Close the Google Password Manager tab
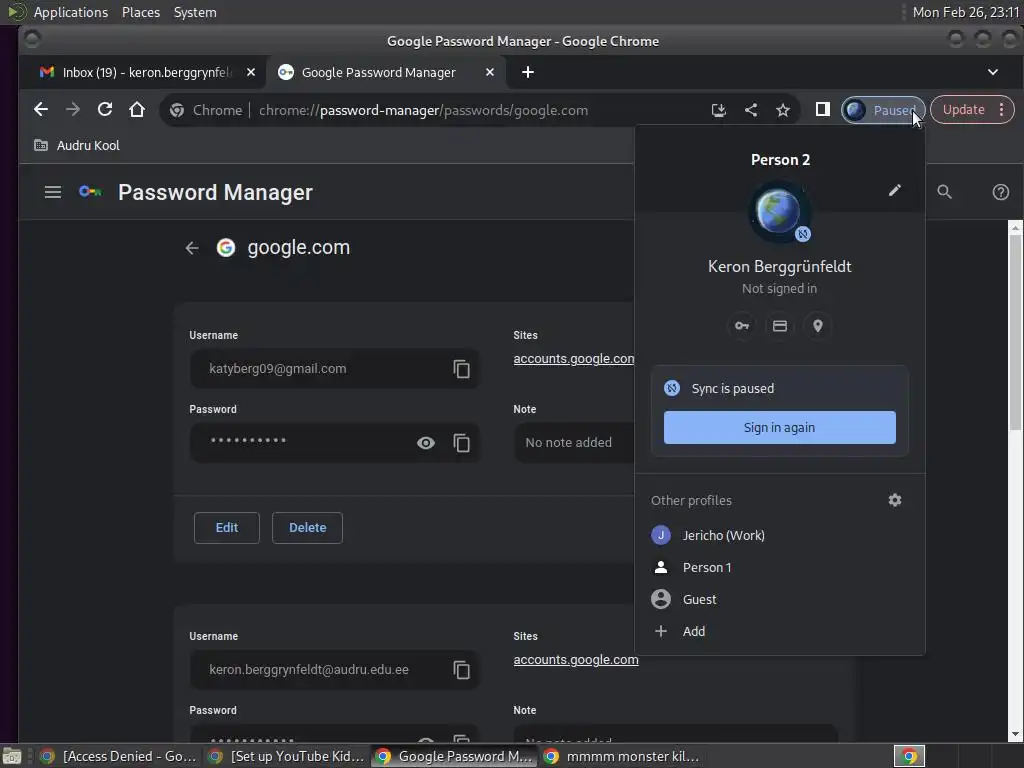Viewport: 1024px width, 768px height. 490,72
